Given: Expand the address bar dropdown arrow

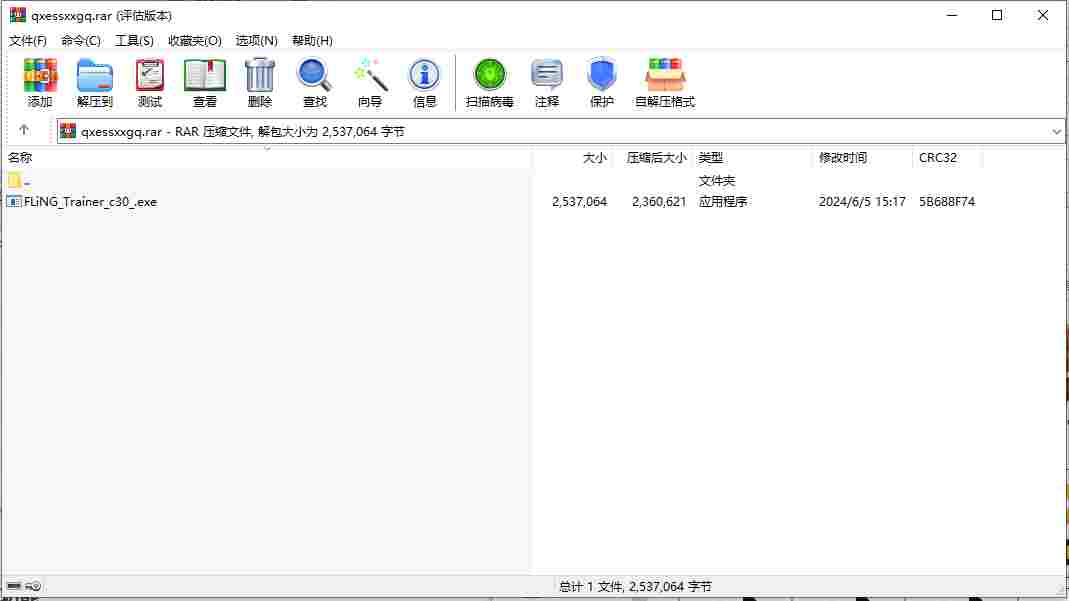Looking at the screenshot, I should [x=1056, y=131].
